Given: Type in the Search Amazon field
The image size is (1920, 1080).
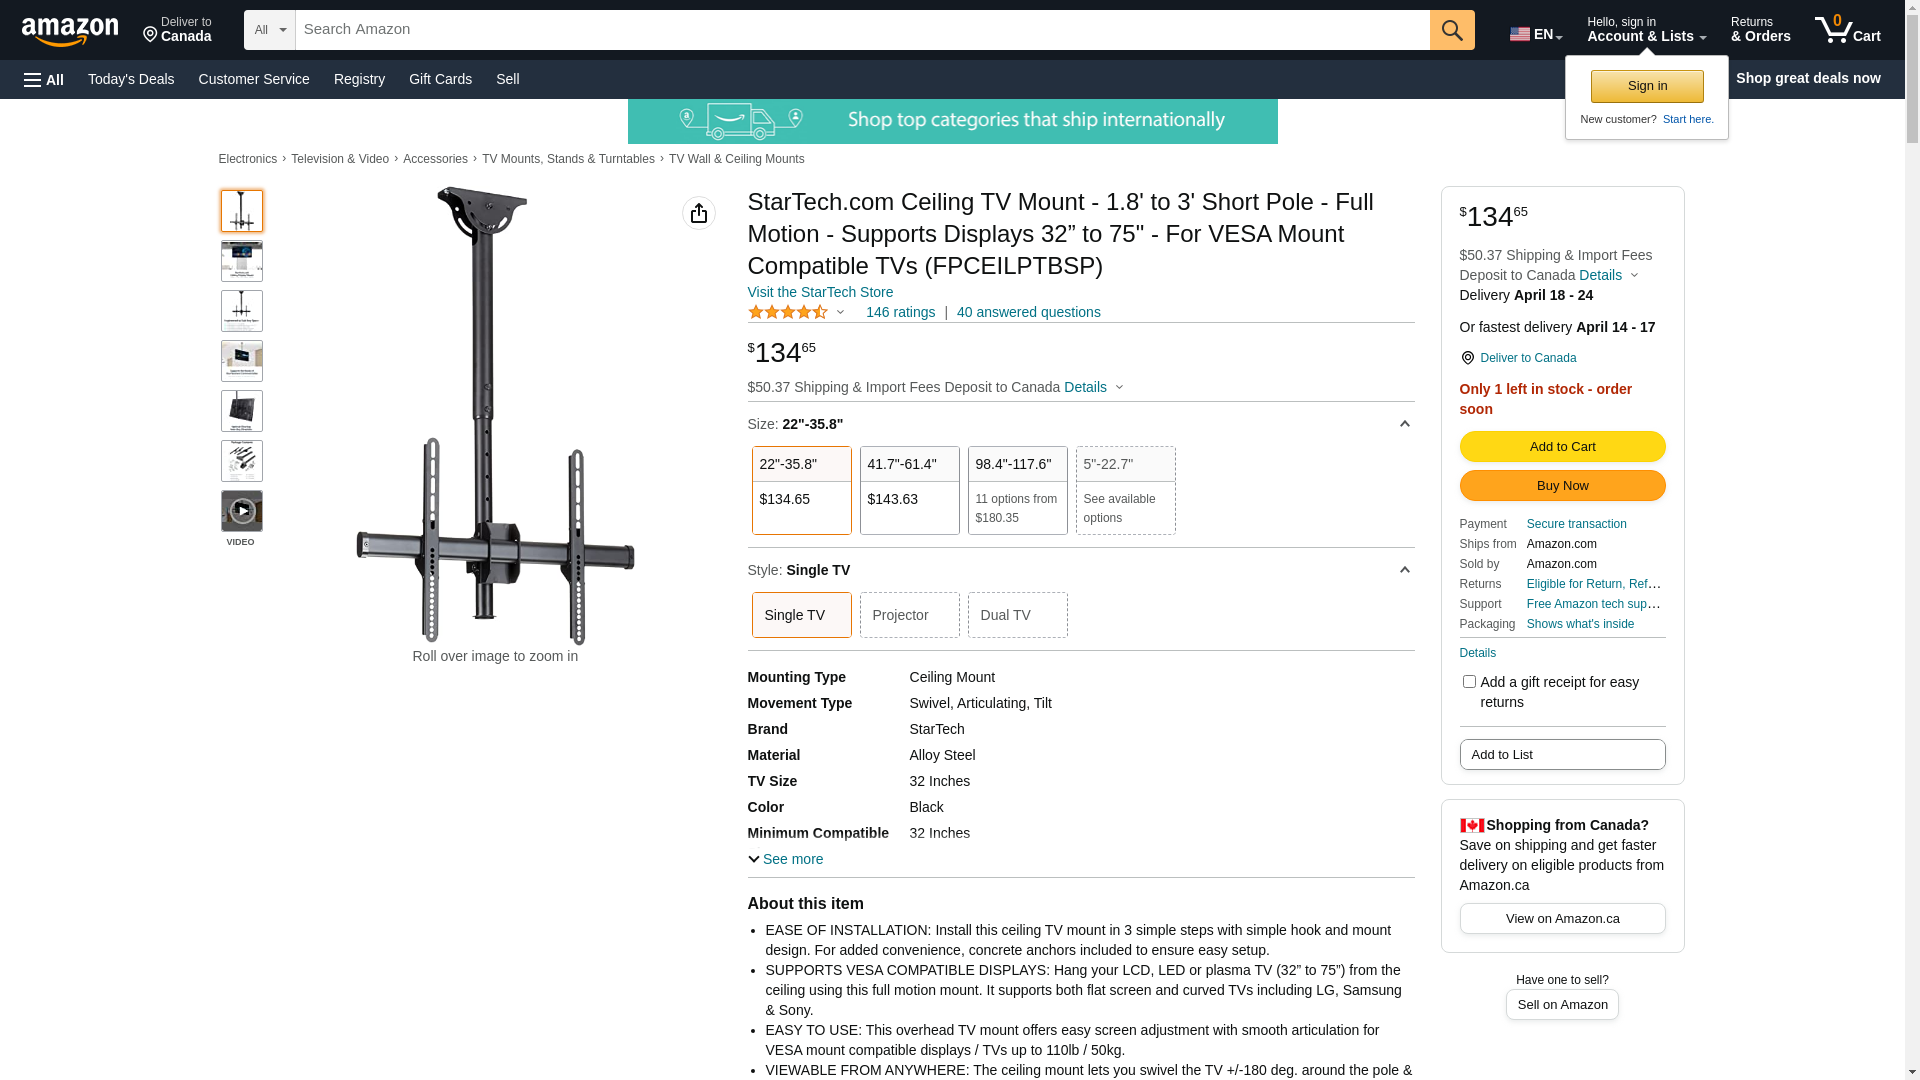Looking at the screenshot, I should point(862,30).
